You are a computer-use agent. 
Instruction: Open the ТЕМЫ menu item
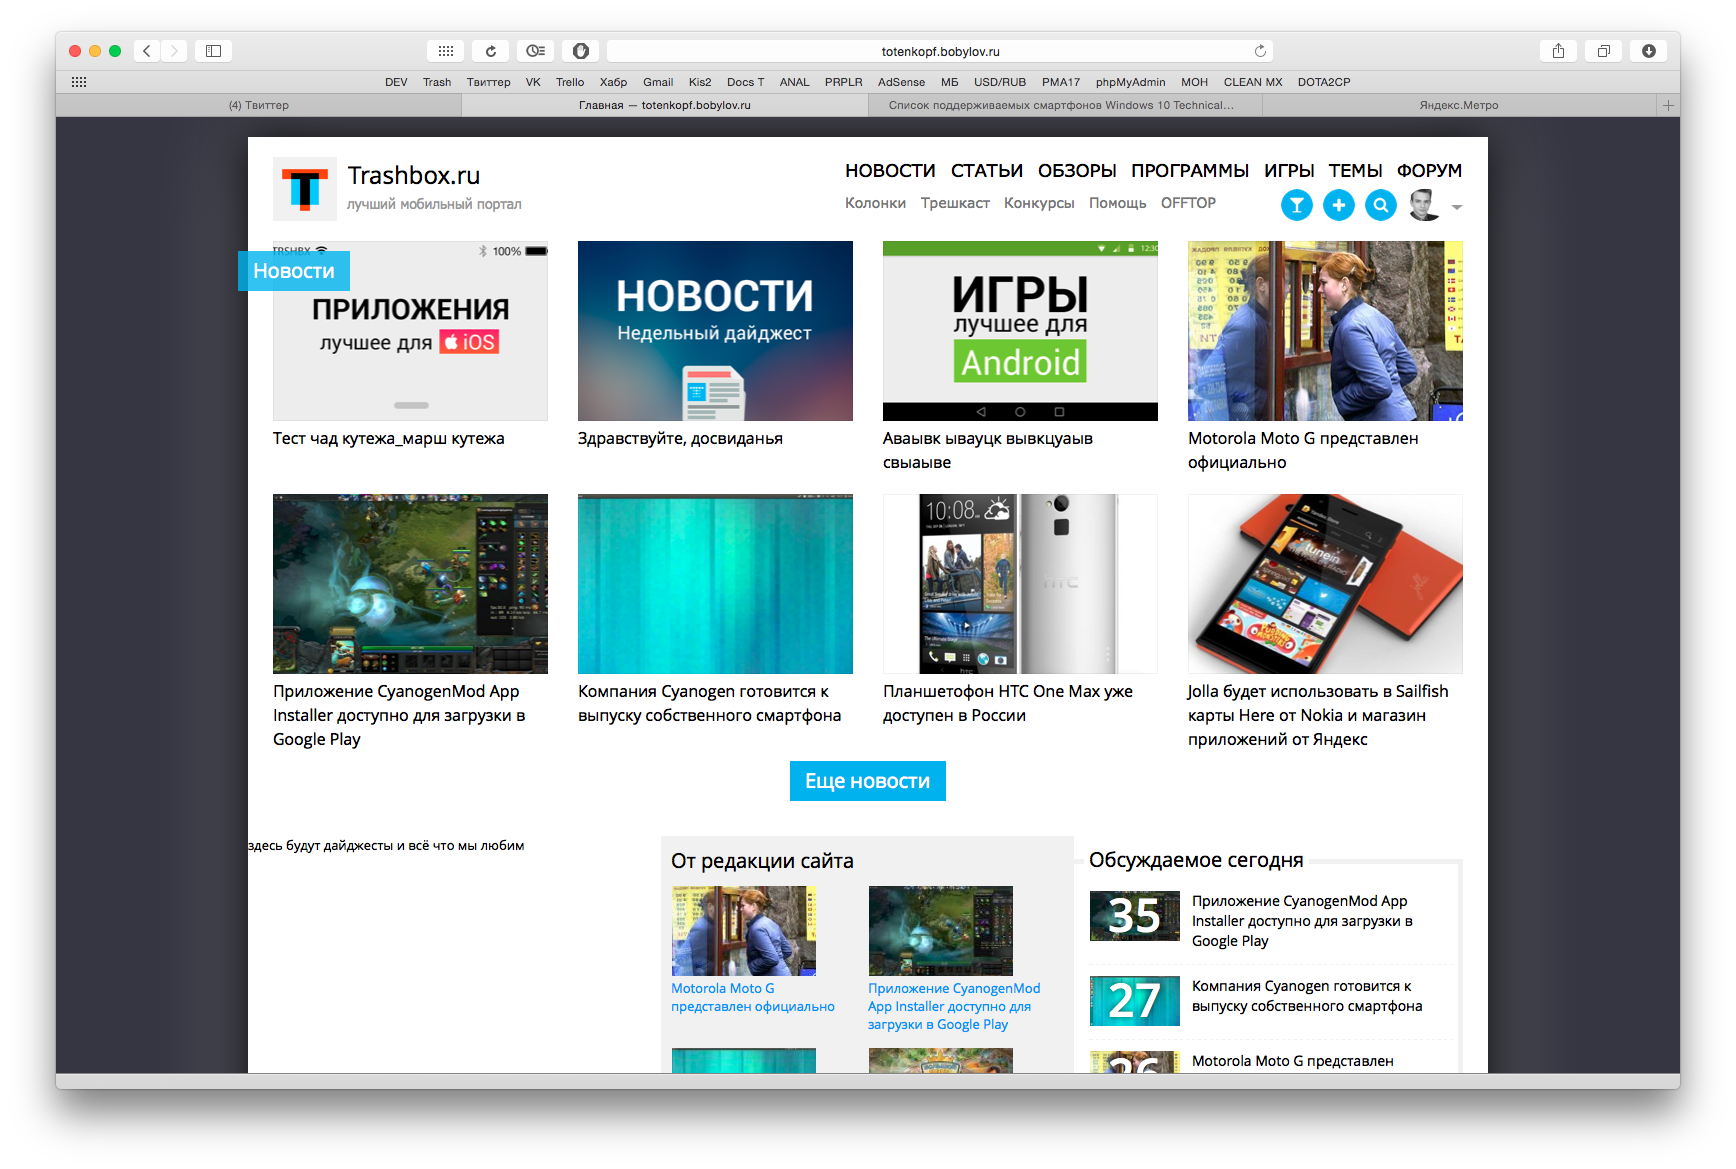tap(1356, 171)
